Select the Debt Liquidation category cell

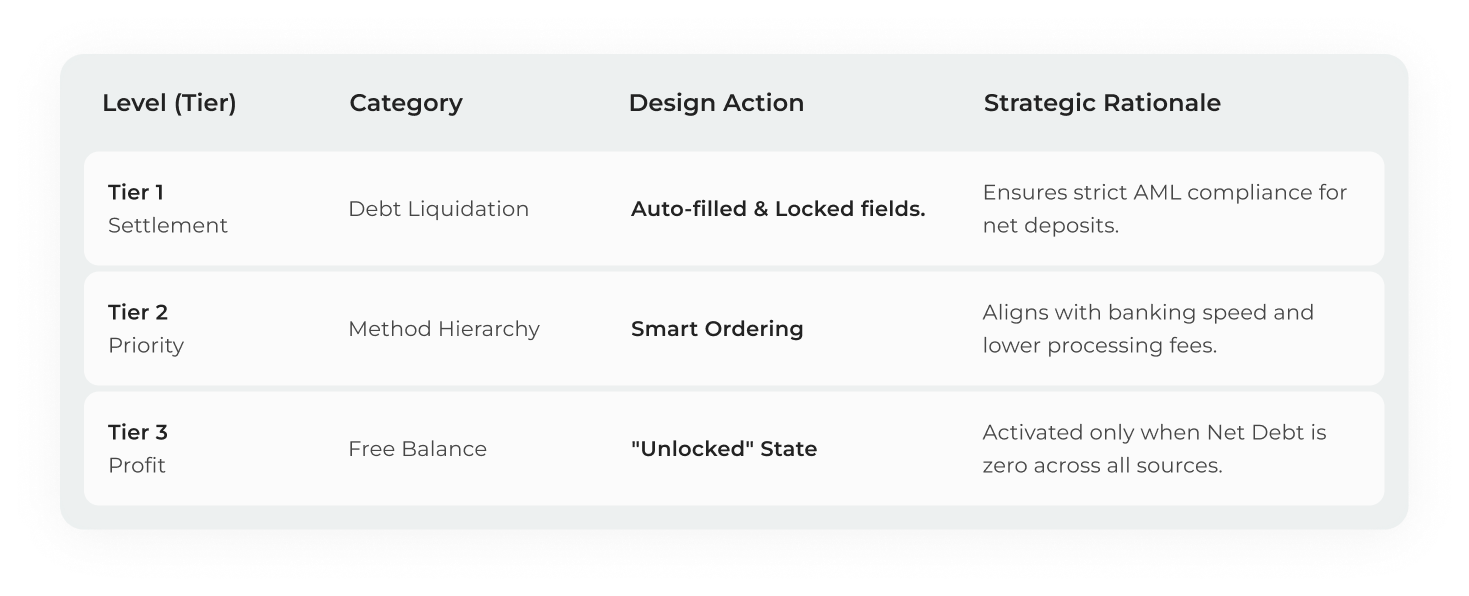(x=438, y=209)
